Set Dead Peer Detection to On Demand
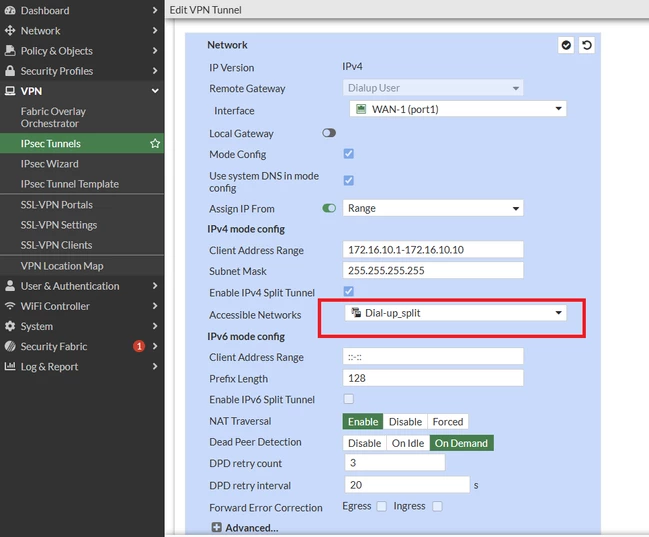The image size is (649, 537). pyautogui.click(x=462, y=443)
